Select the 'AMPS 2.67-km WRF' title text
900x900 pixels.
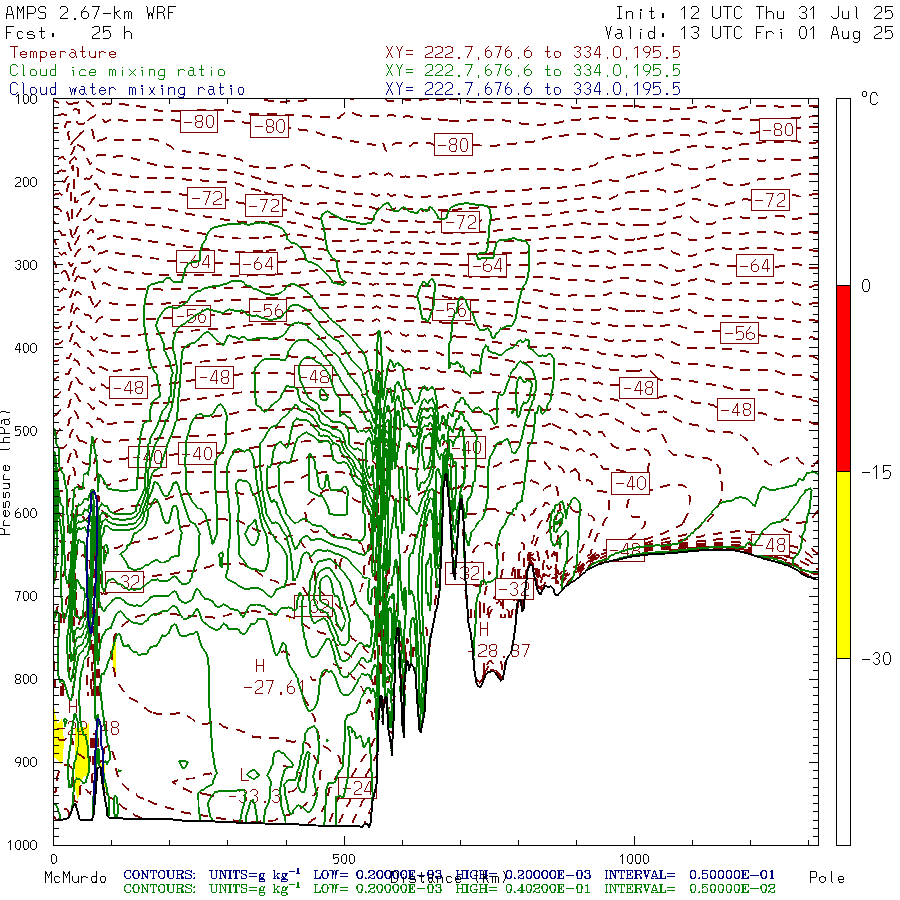pyautogui.click(x=90, y=13)
